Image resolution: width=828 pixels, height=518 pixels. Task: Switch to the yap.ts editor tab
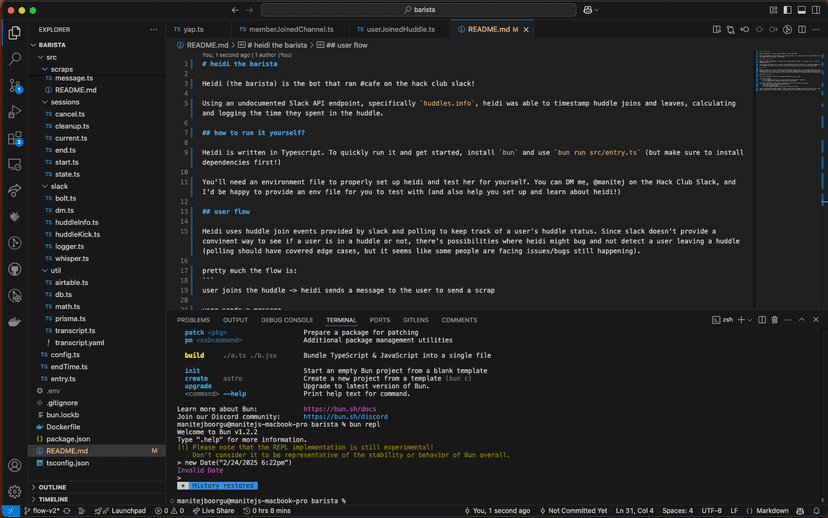coord(193,30)
